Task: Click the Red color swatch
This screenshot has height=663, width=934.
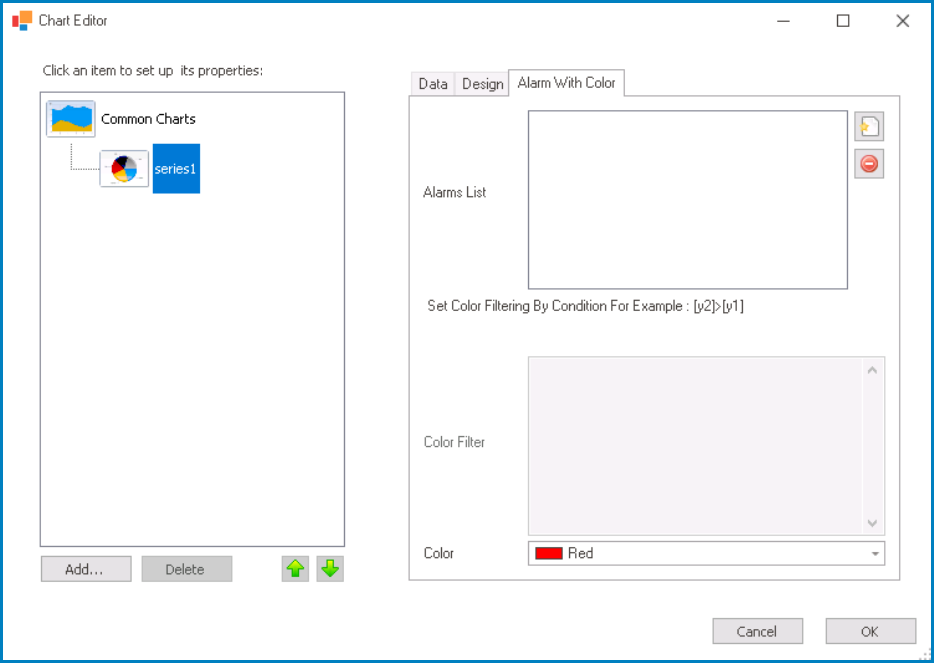Action: (x=549, y=553)
